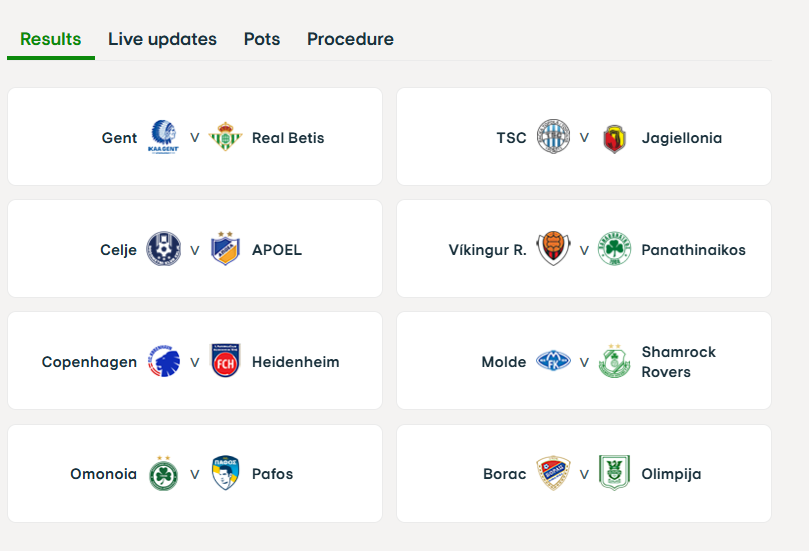This screenshot has height=551, width=809.
Task: Switch to the Live updates tab
Action: tap(162, 39)
